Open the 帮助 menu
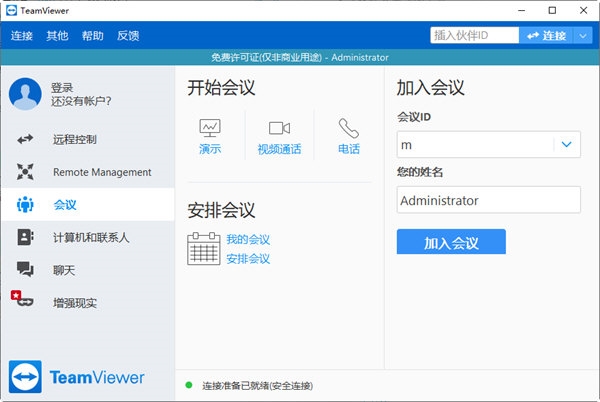The height and width of the screenshot is (402, 600). click(x=93, y=36)
